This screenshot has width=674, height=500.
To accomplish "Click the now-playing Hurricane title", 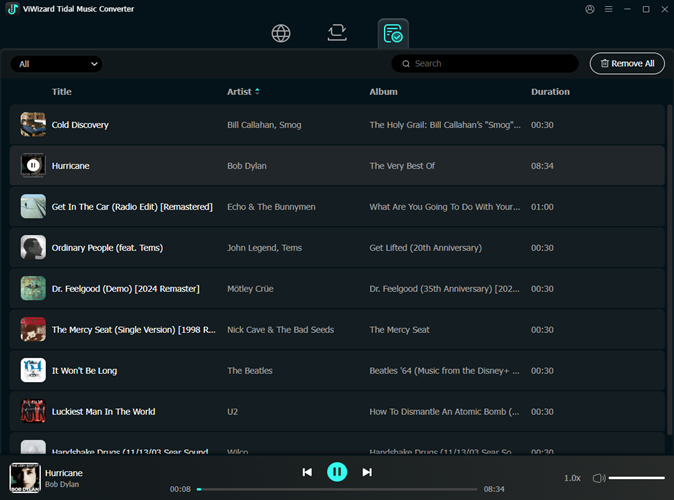I will click(x=64, y=473).
